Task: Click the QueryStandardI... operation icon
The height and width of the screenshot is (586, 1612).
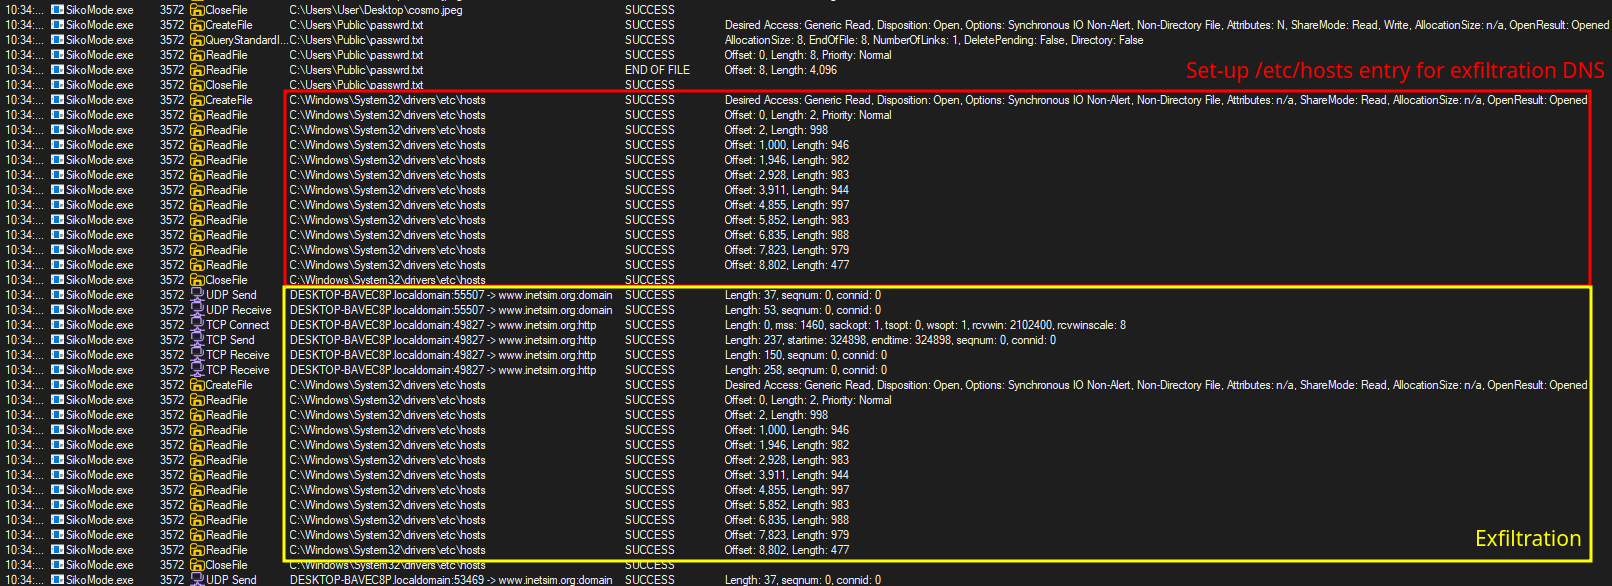Action: tap(197, 40)
